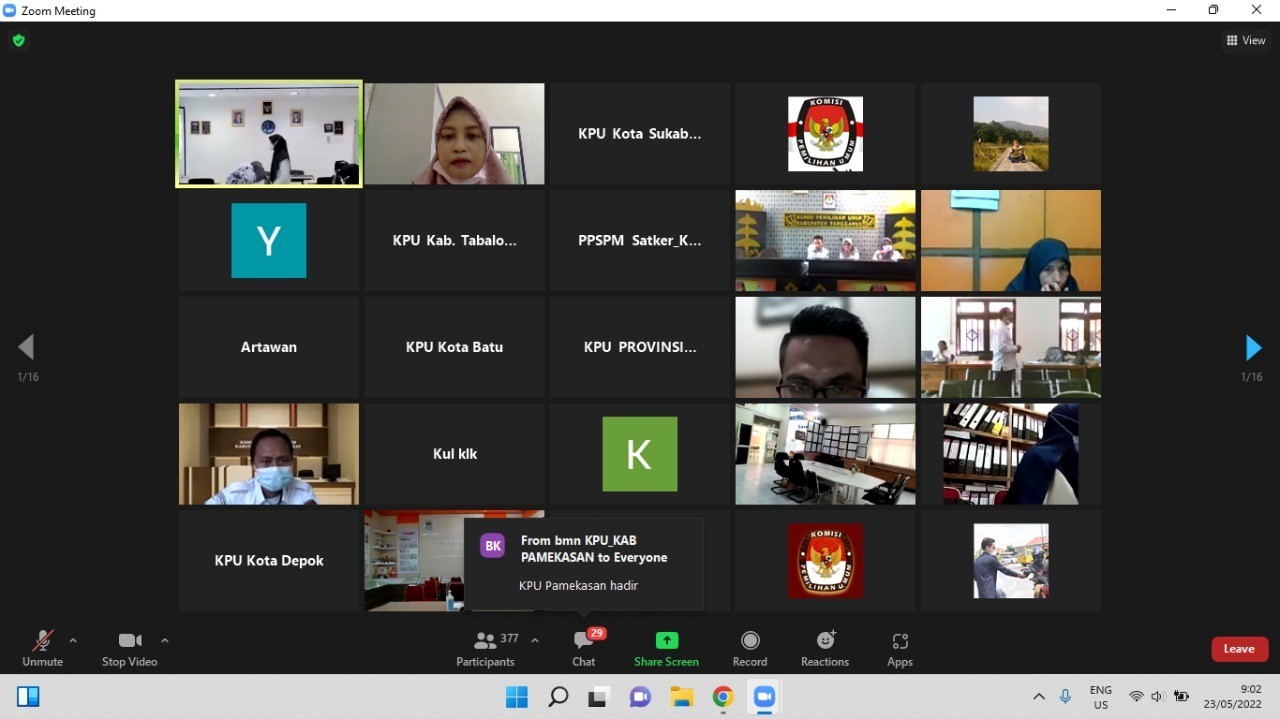
Task: Open the Participants panel
Action: (486, 648)
